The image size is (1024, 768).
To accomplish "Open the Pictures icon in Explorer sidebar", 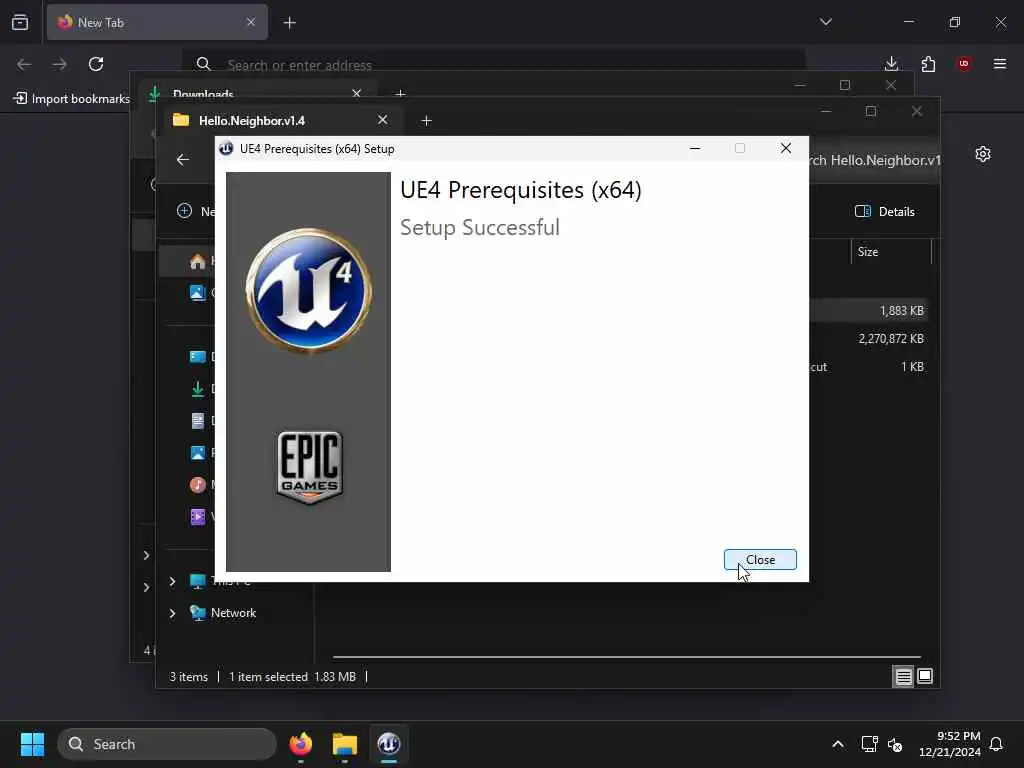I will [x=197, y=453].
